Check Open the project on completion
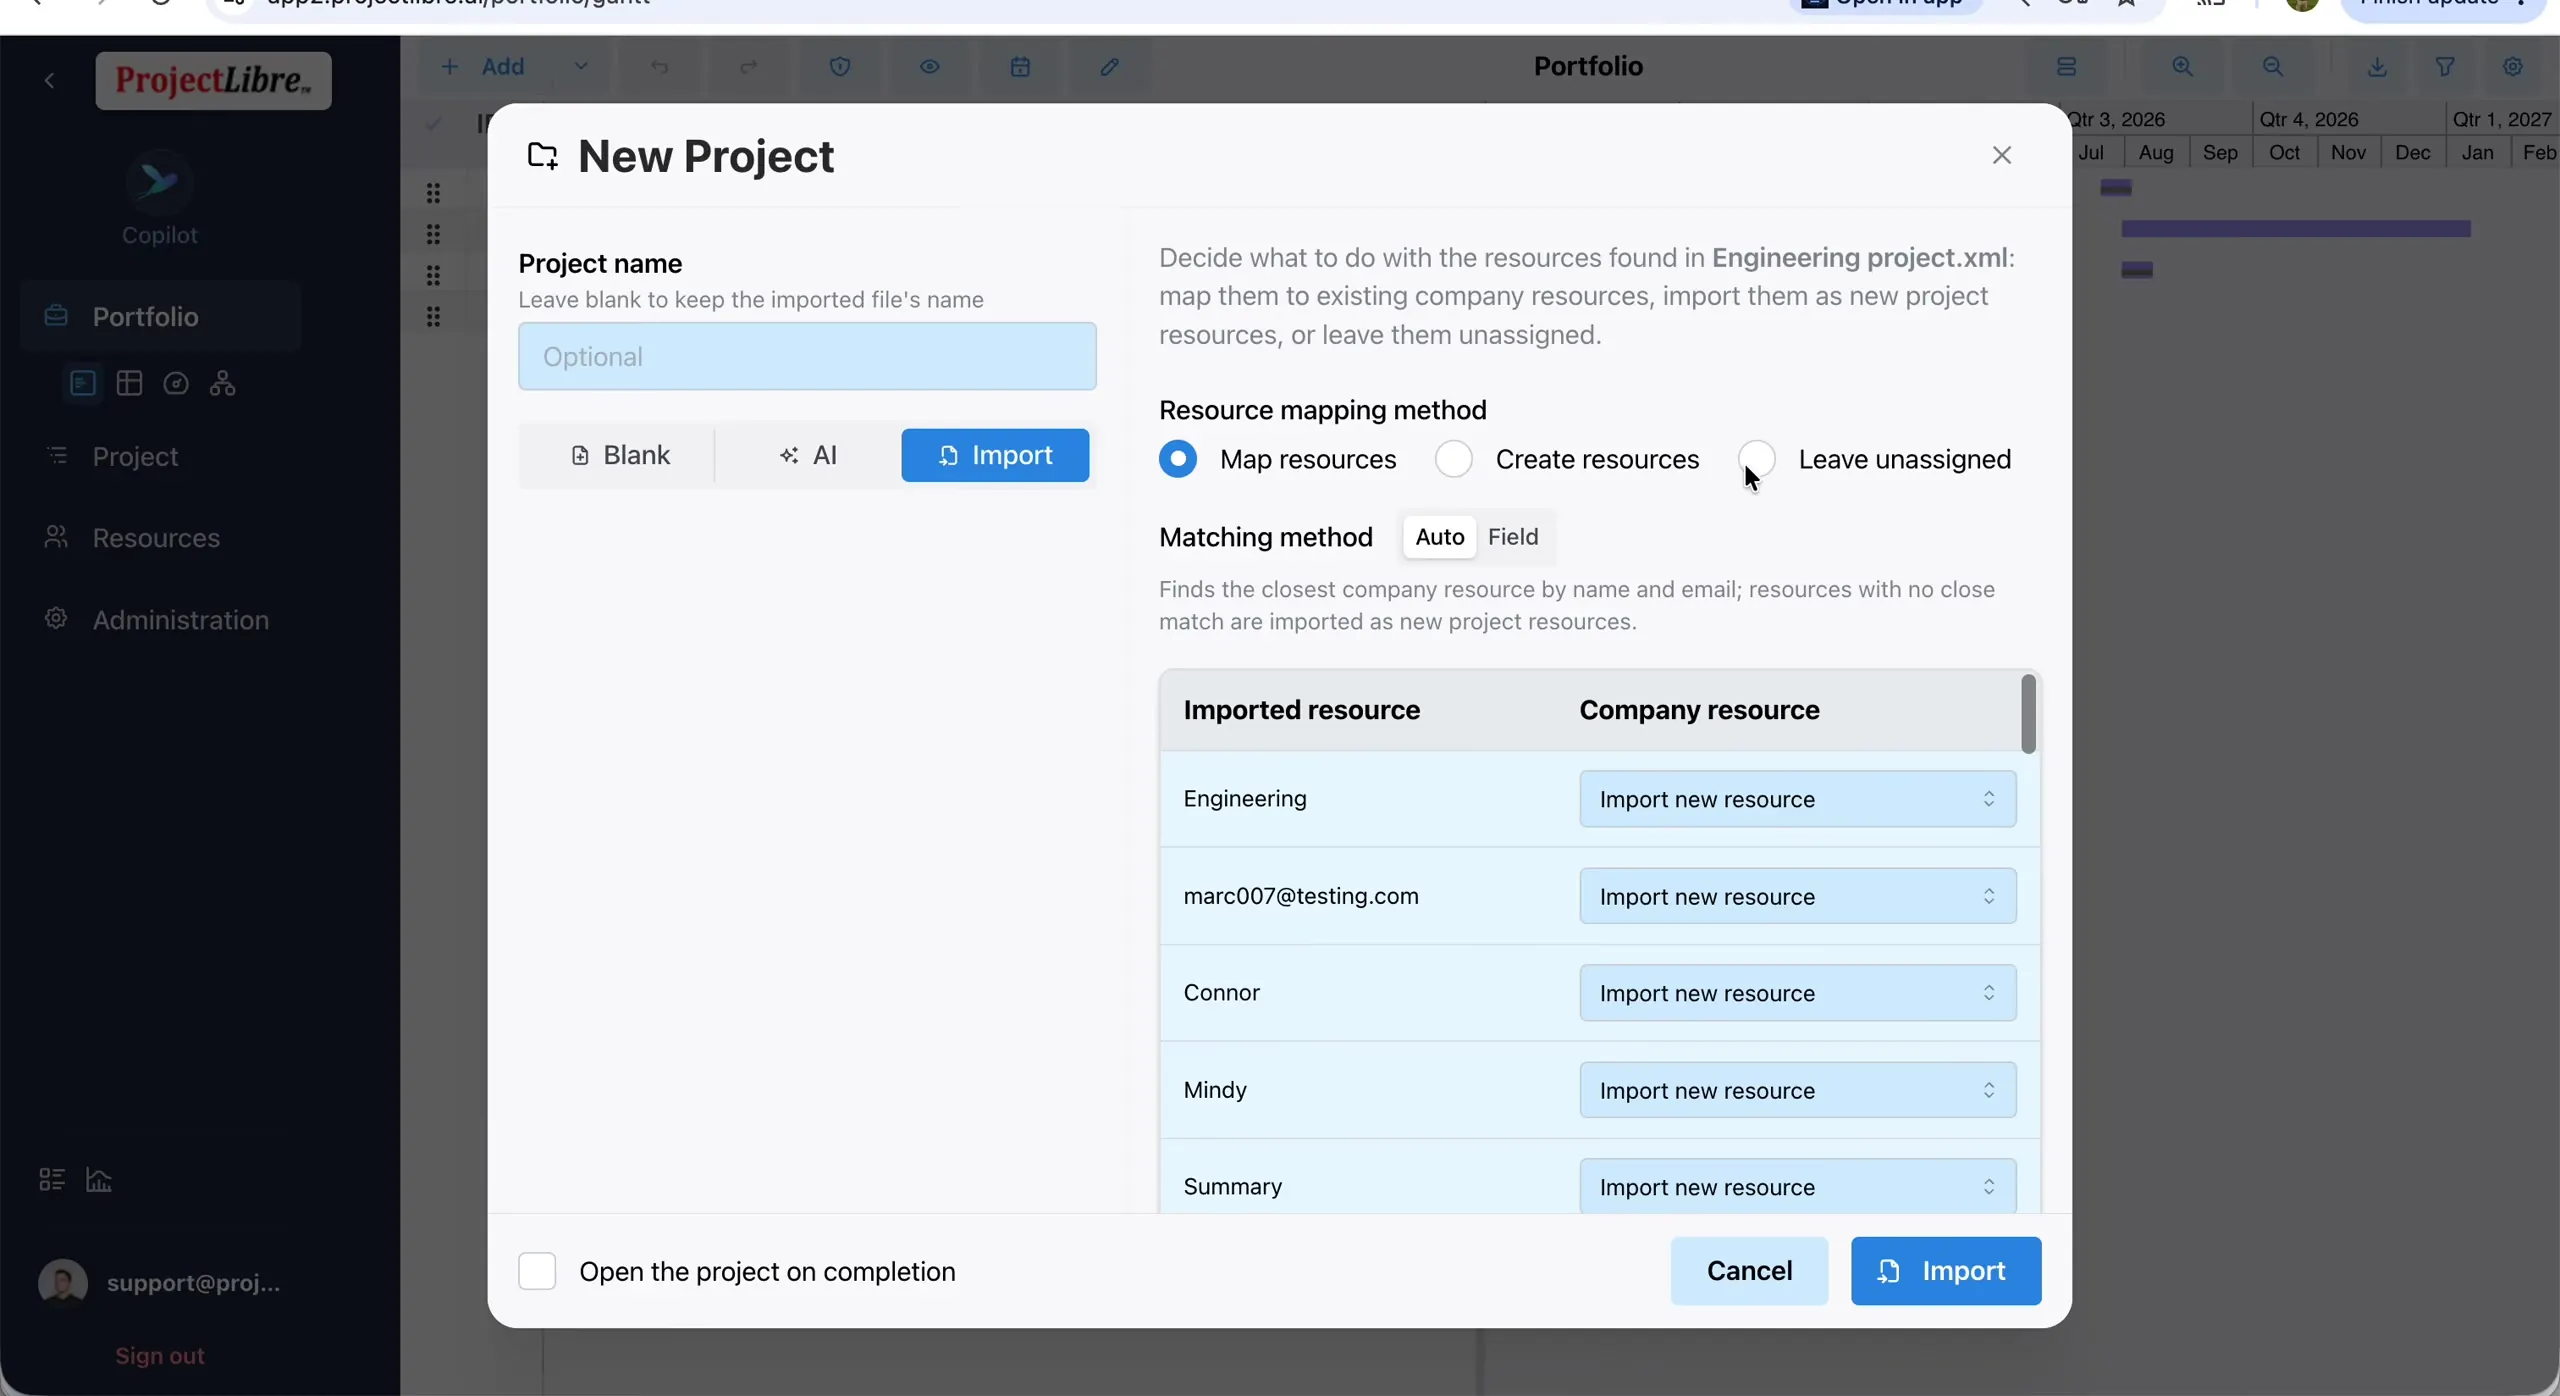This screenshot has height=1396, width=2560. [x=537, y=1271]
